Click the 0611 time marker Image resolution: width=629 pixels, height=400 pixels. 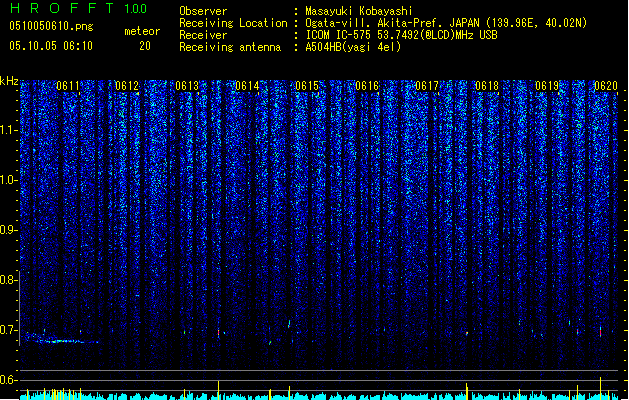pos(68,86)
